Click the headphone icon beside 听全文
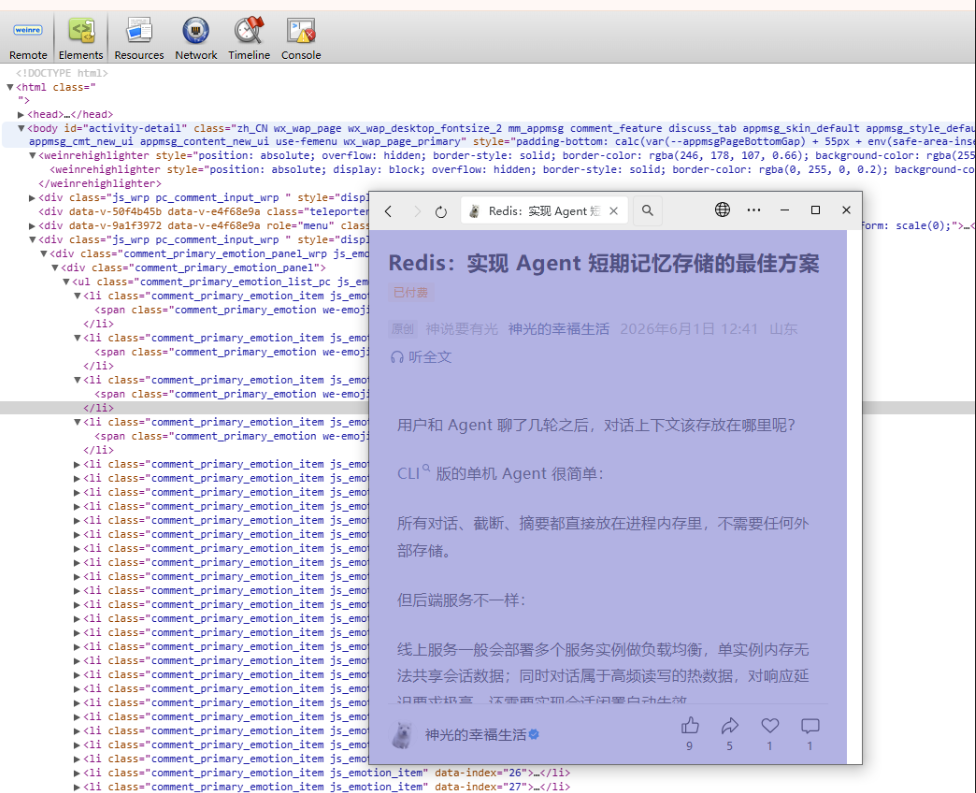 tap(396, 357)
